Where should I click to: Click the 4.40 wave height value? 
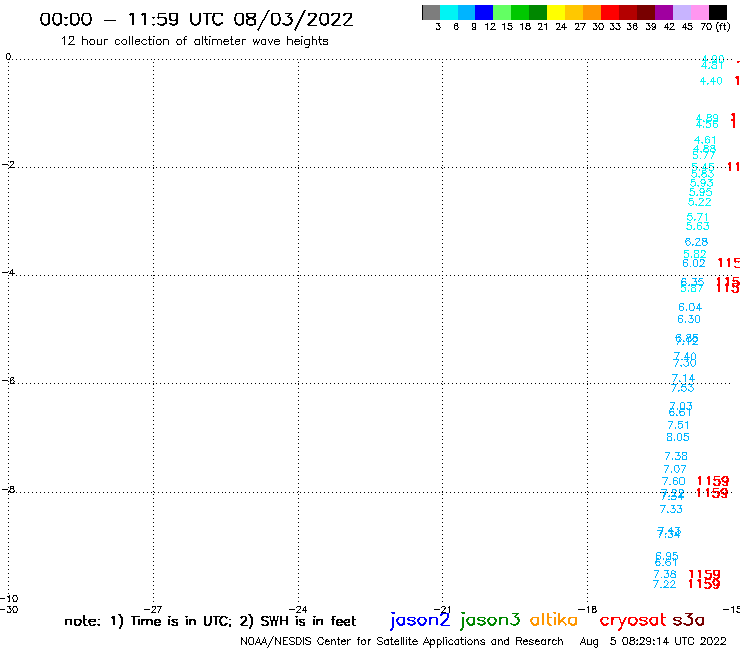point(711,81)
